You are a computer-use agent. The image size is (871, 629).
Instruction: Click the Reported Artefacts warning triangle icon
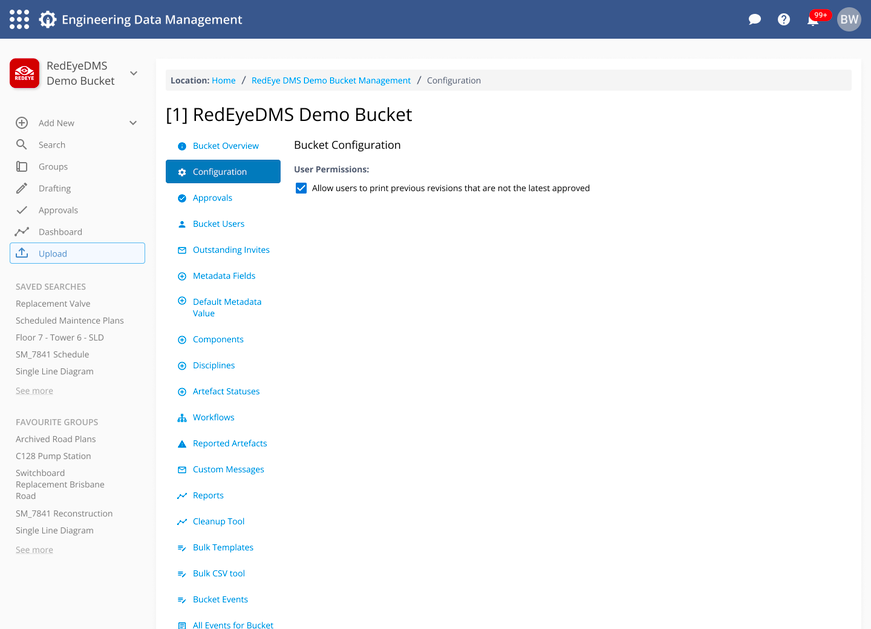click(x=182, y=444)
